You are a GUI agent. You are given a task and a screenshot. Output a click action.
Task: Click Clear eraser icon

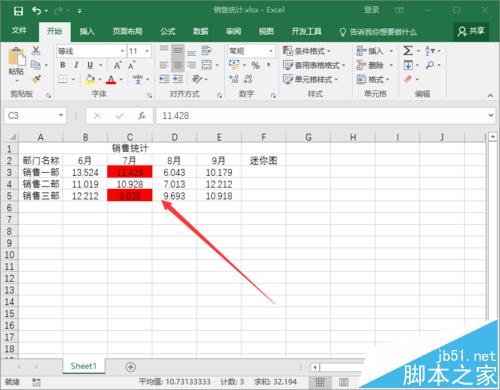408,79
